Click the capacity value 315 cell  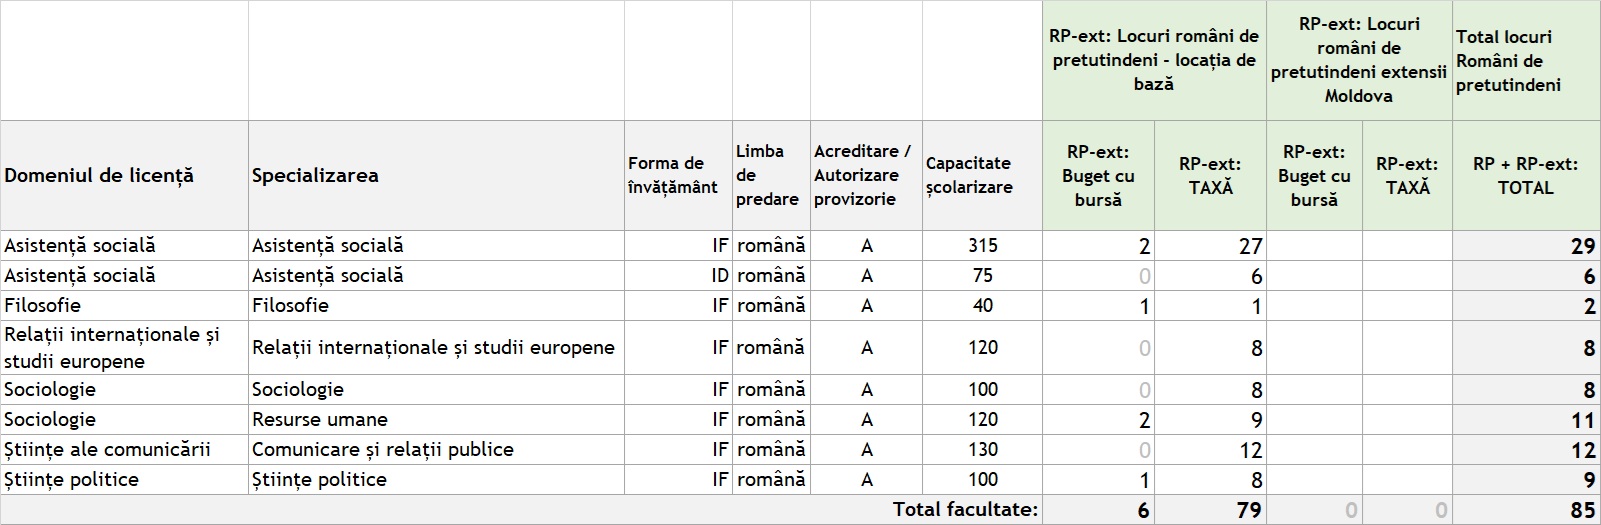tap(982, 245)
